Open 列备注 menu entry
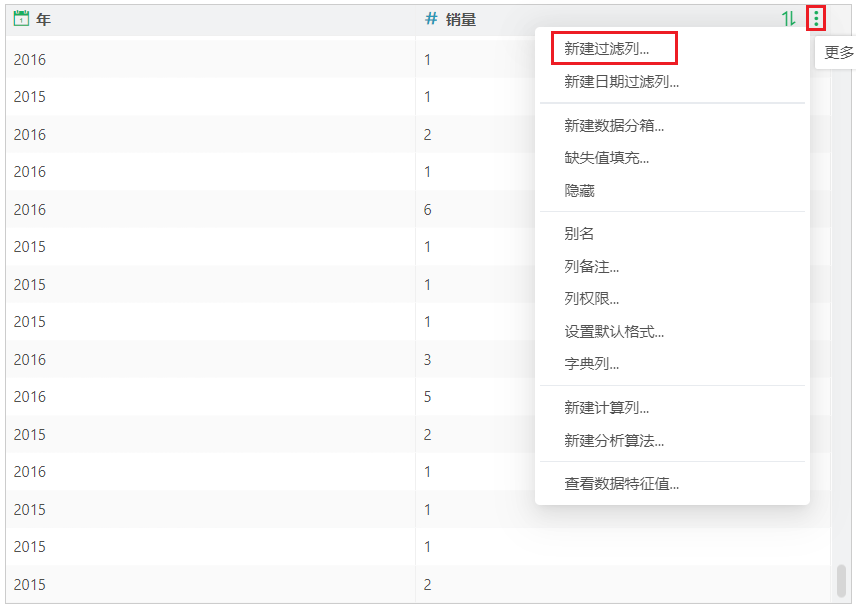 point(591,266)
